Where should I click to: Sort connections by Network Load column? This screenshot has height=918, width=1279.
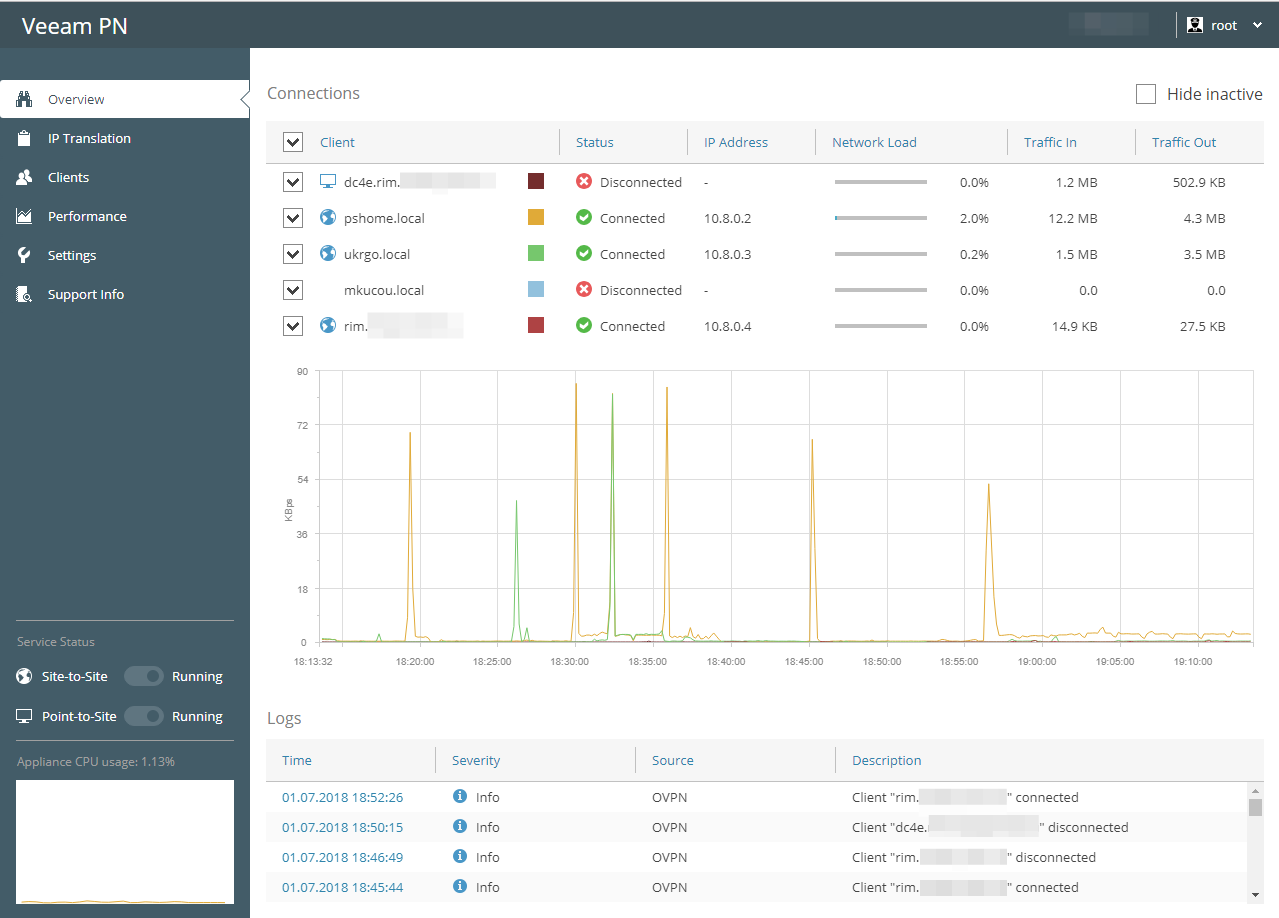pos(874,142)
